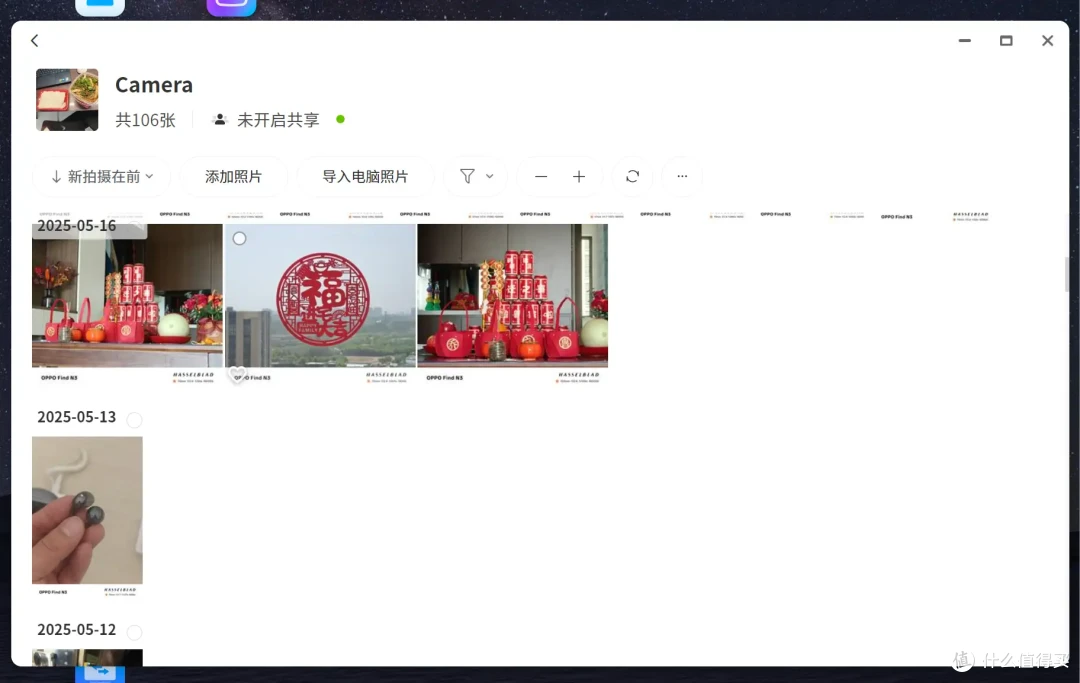Open the first red gift photo from 2025-05-16
This screenshot has width=1080, height=683.
[127, 303]
